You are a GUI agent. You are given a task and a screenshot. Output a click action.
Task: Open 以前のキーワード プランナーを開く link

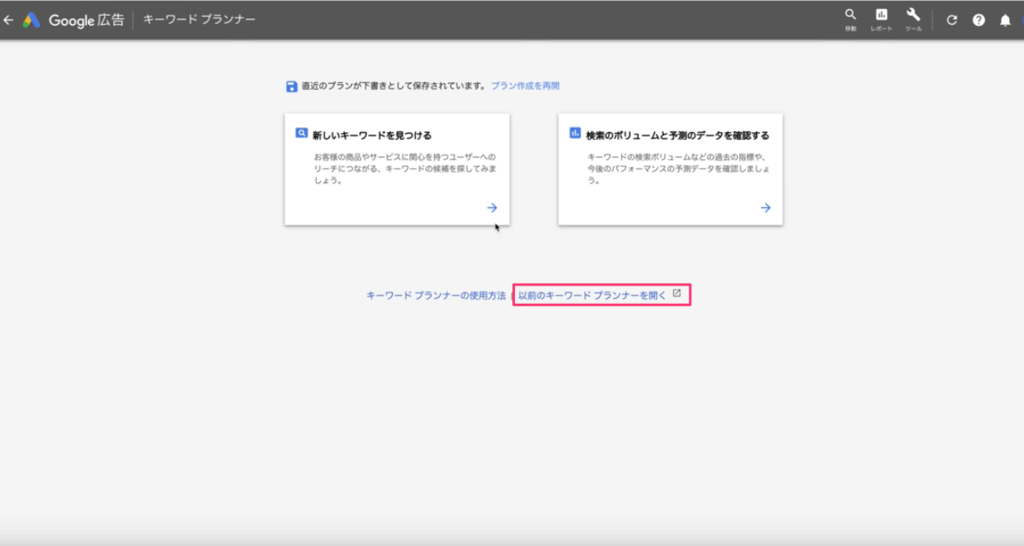592,296
